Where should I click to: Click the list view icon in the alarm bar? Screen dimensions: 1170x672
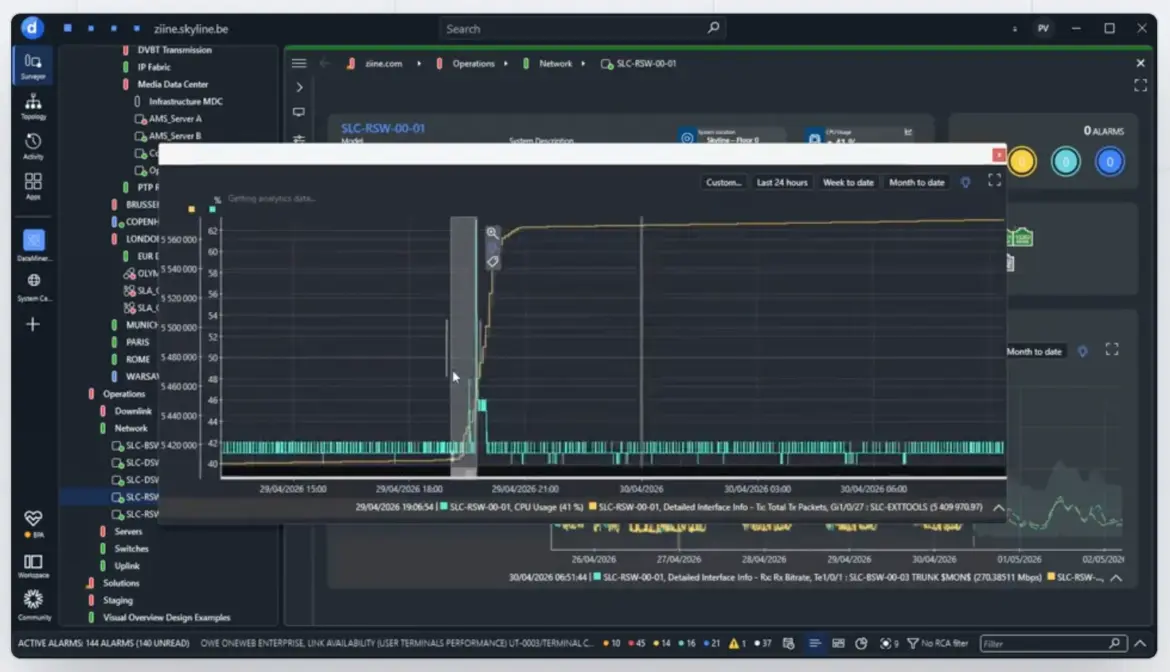[x=814, y=644]
